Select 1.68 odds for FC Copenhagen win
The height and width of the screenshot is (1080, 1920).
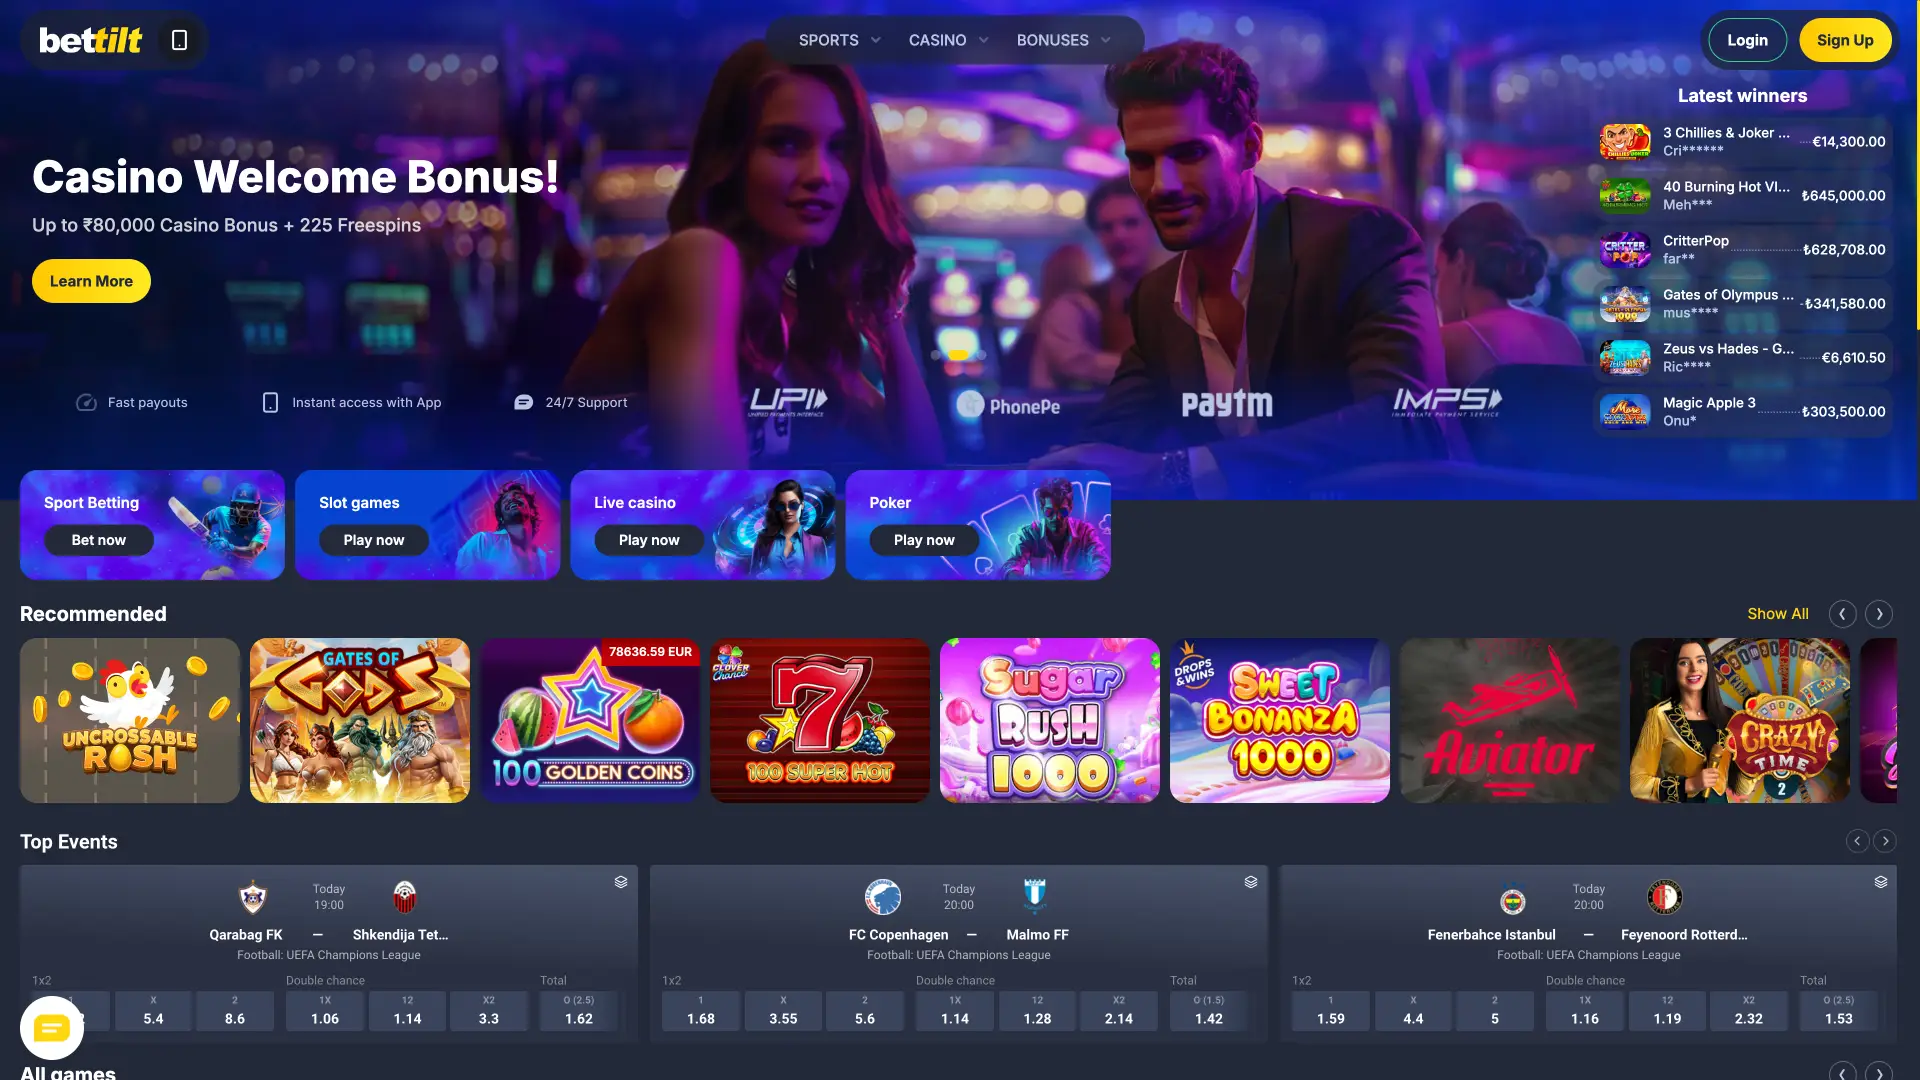(x=701, y=1011)
